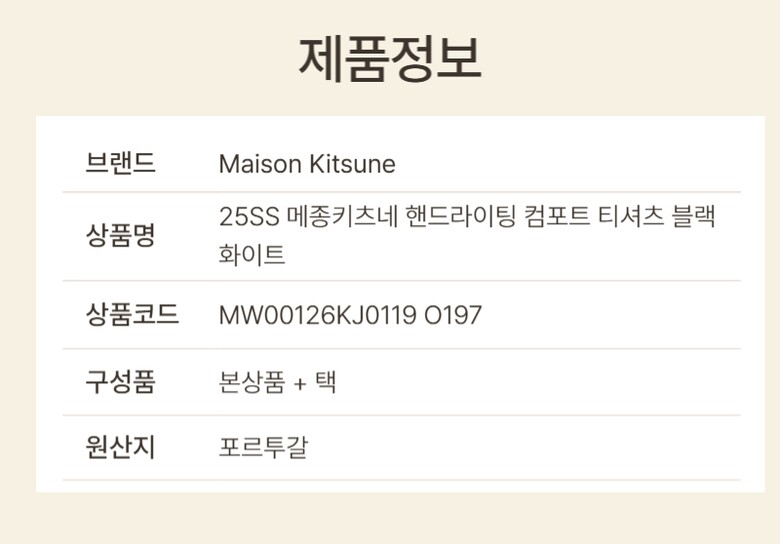Click the 본상품 text in components

[x=252, y=382]
